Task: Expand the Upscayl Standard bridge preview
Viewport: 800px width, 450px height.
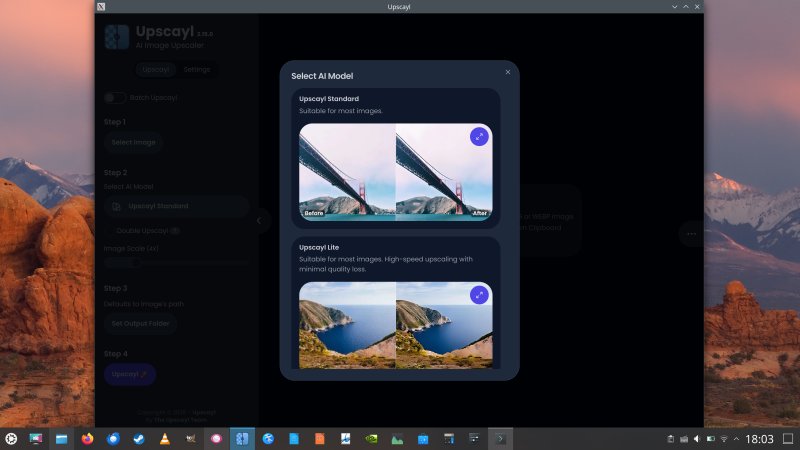Action: pyautogui.click(x=479, y=137)
